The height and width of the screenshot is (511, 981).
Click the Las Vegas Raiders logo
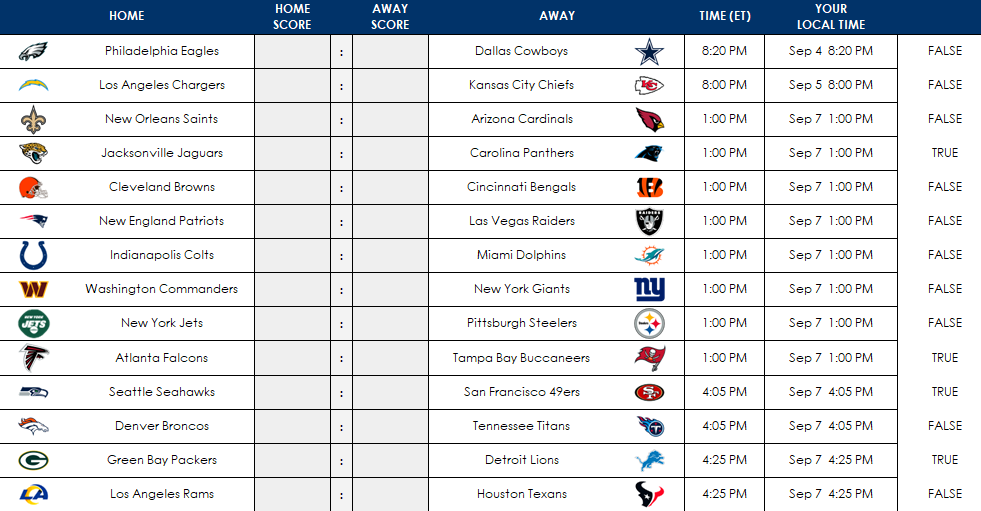coord(649,221)
